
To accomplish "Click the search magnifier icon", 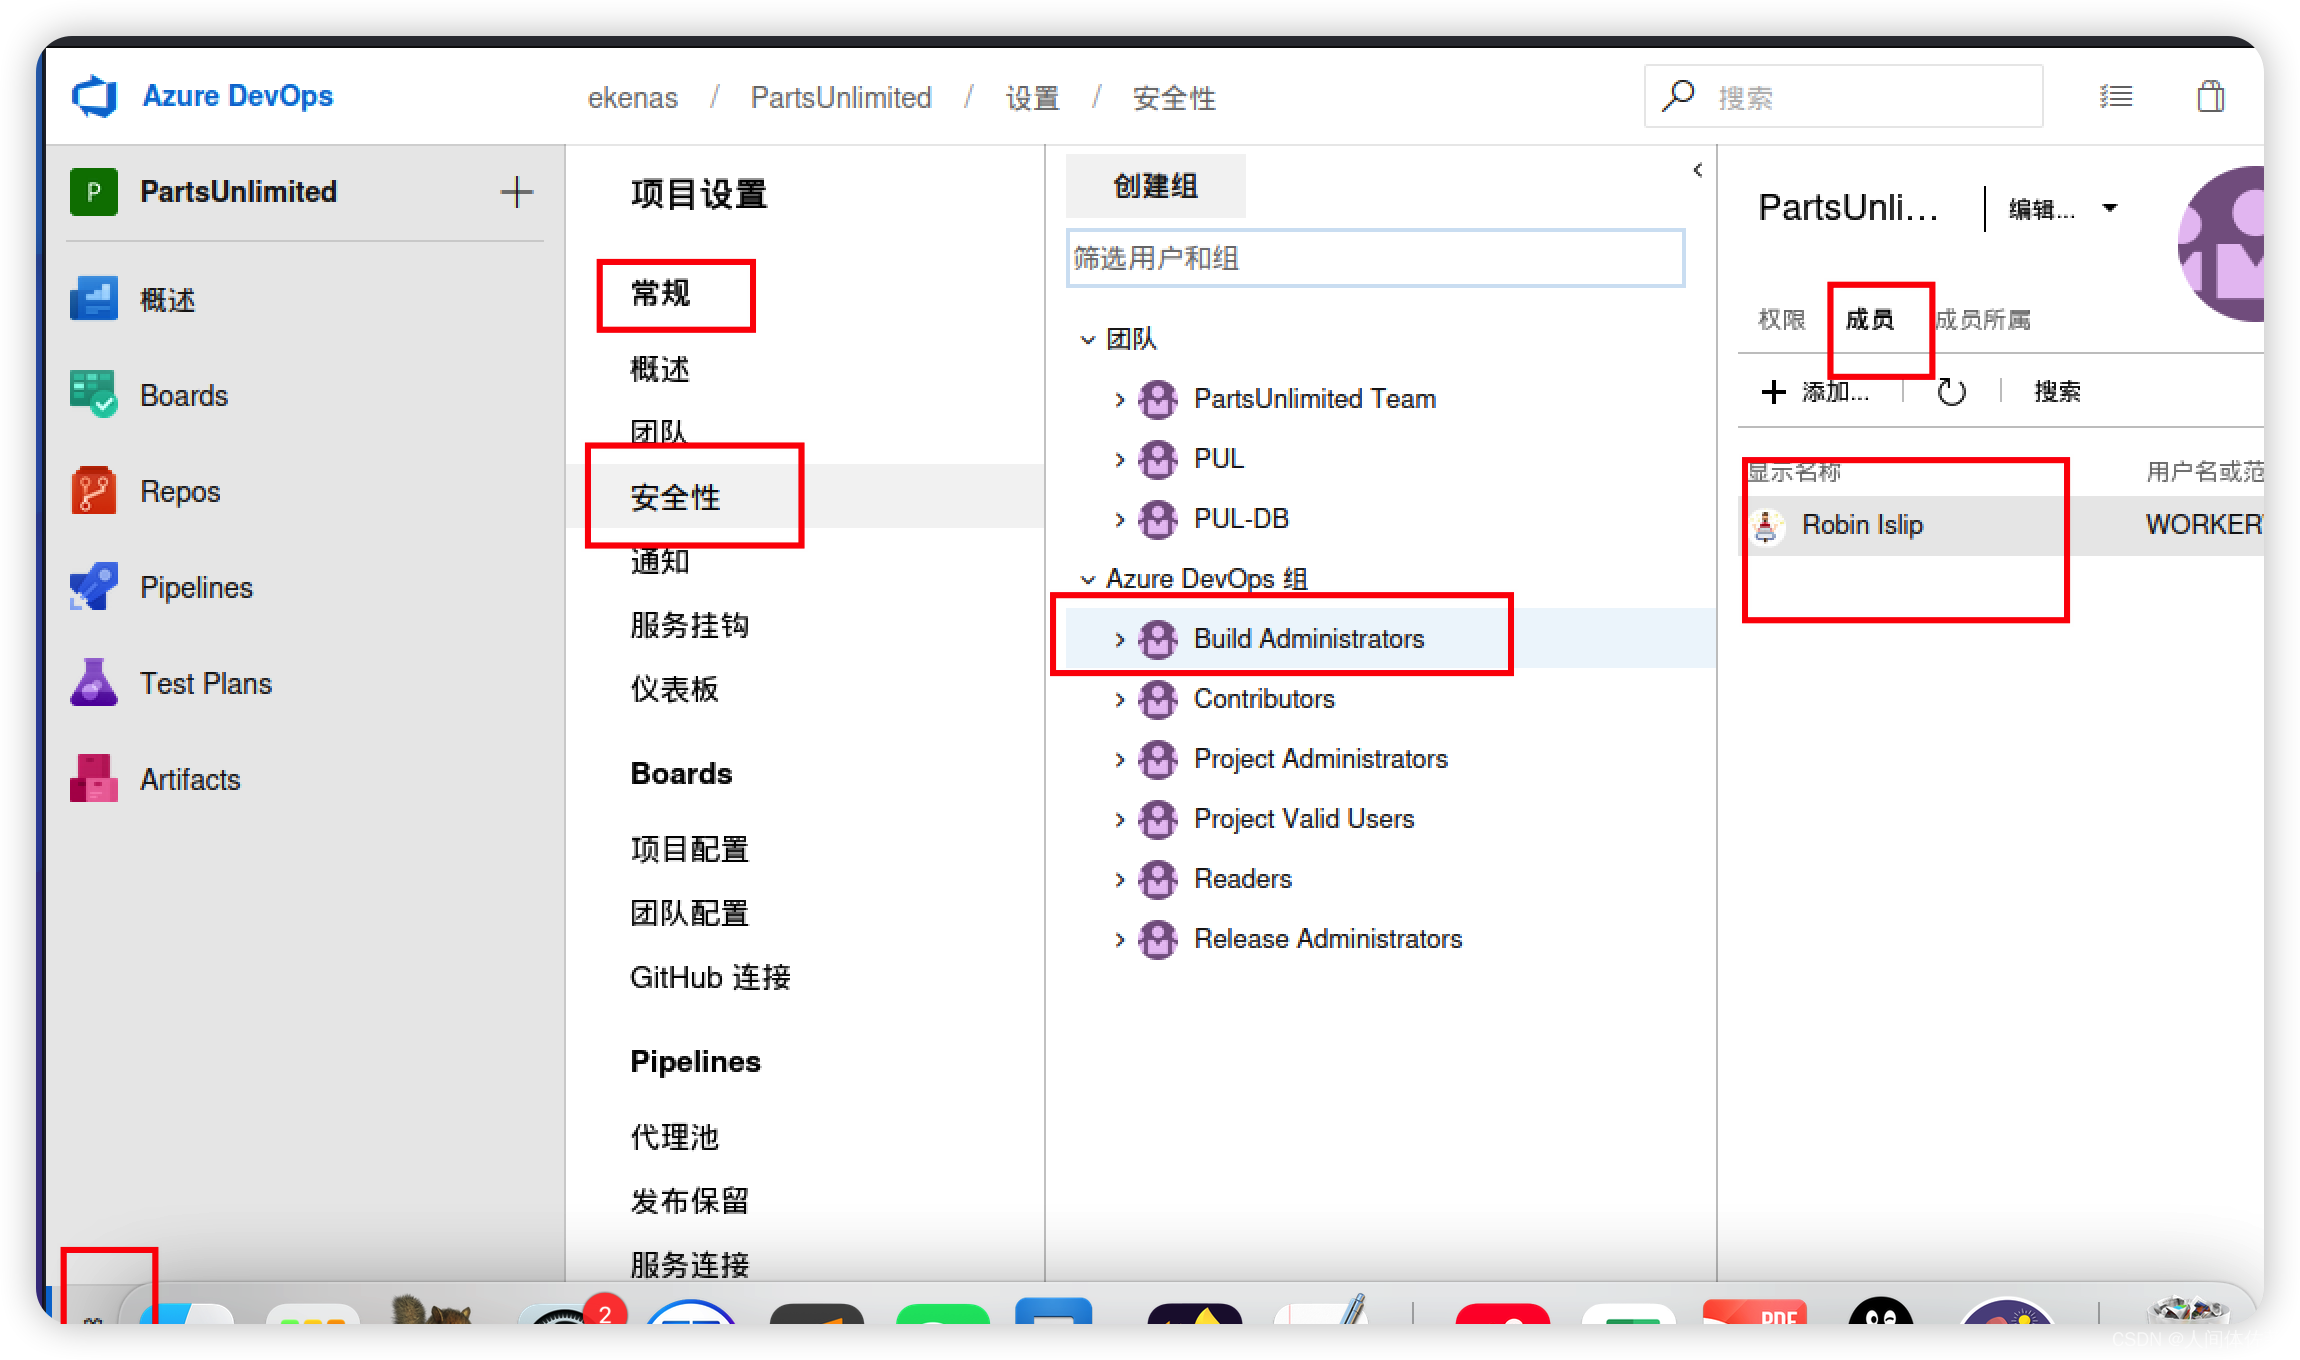I will click(1679, 96).
